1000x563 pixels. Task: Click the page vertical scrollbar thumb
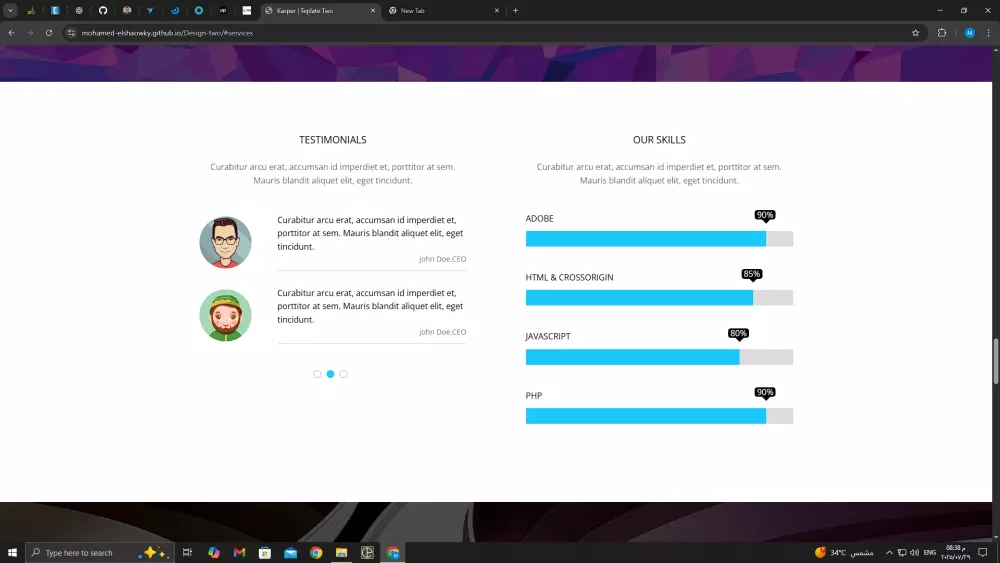tap(996, 361)
